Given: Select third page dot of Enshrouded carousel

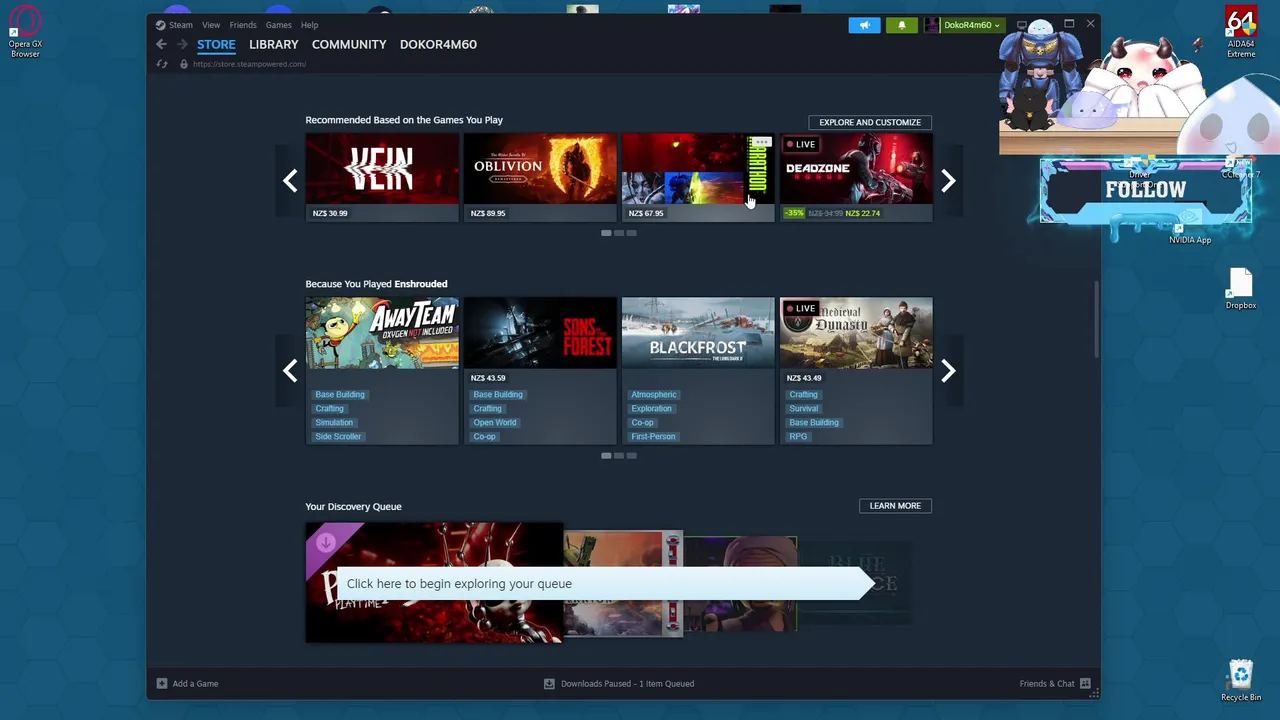Looking at the screenshot, I should [631, 456].
